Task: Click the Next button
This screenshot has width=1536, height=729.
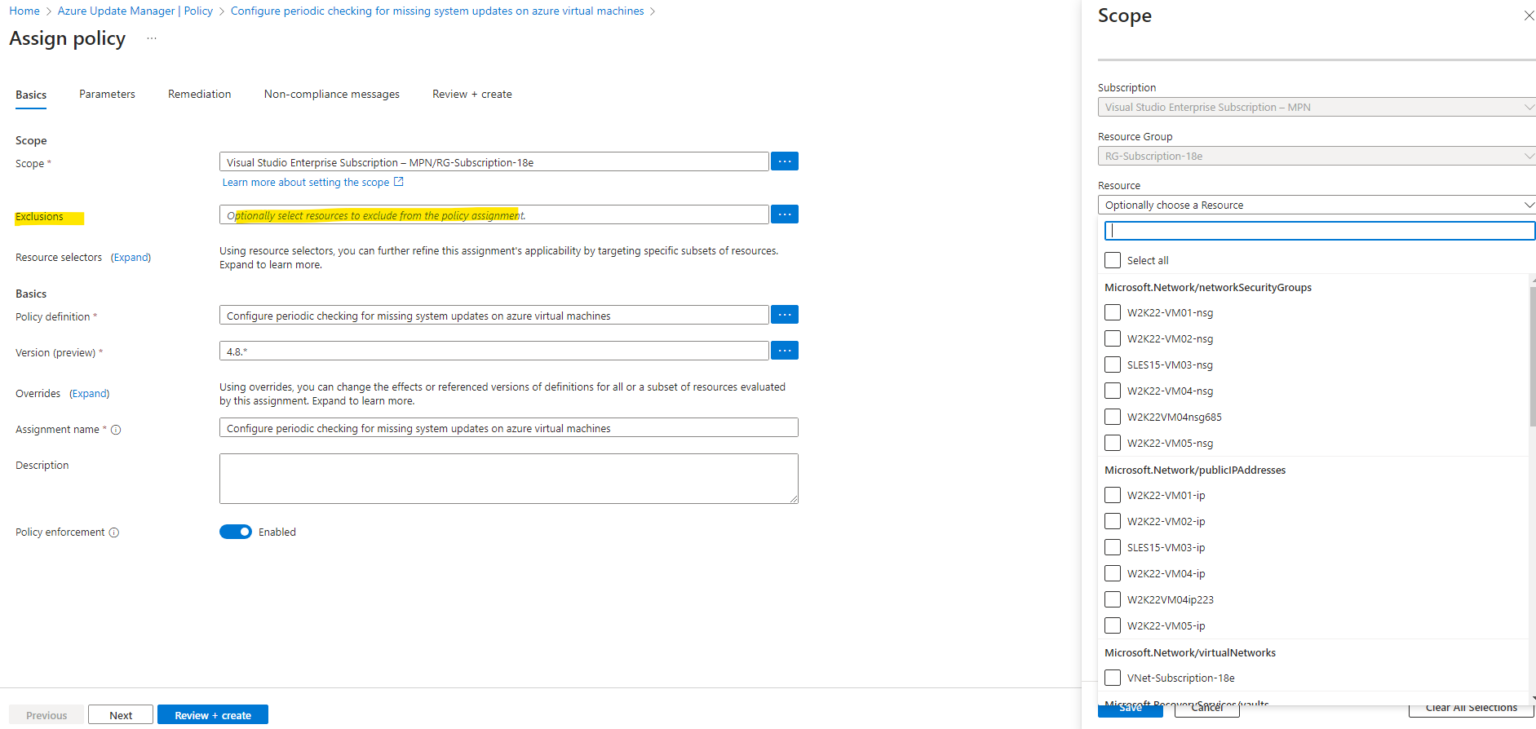Action: pyautogui.click(x=121, y=715)
